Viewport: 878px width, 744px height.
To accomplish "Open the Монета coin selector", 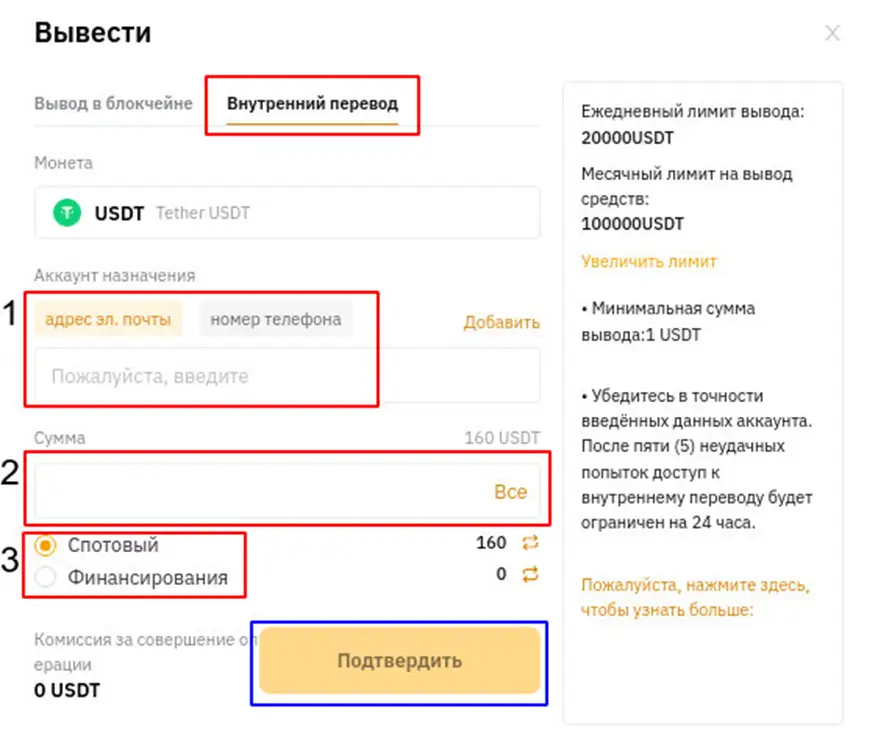I will click(x=287, y=212).
